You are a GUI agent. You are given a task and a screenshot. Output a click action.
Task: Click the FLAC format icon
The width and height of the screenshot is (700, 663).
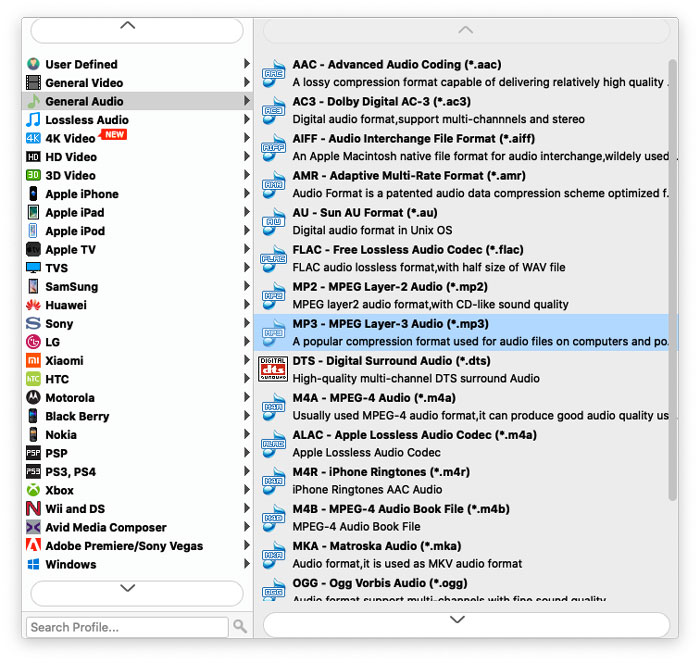coord(273,259)
